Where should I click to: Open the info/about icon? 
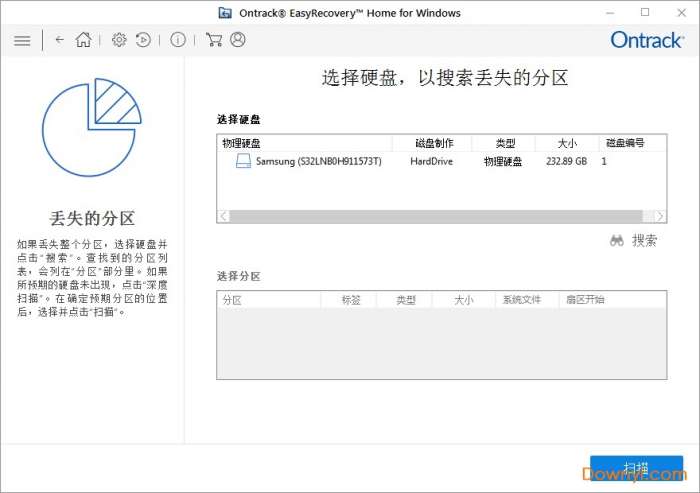pyautogui.click(x=178, y=40)
